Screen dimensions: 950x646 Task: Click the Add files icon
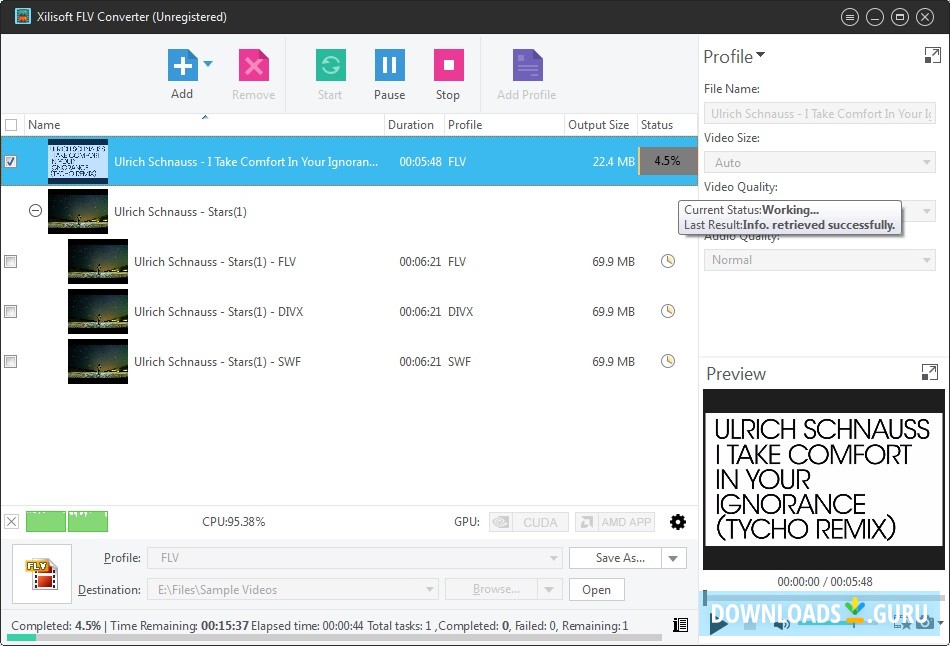coord(181,66)
